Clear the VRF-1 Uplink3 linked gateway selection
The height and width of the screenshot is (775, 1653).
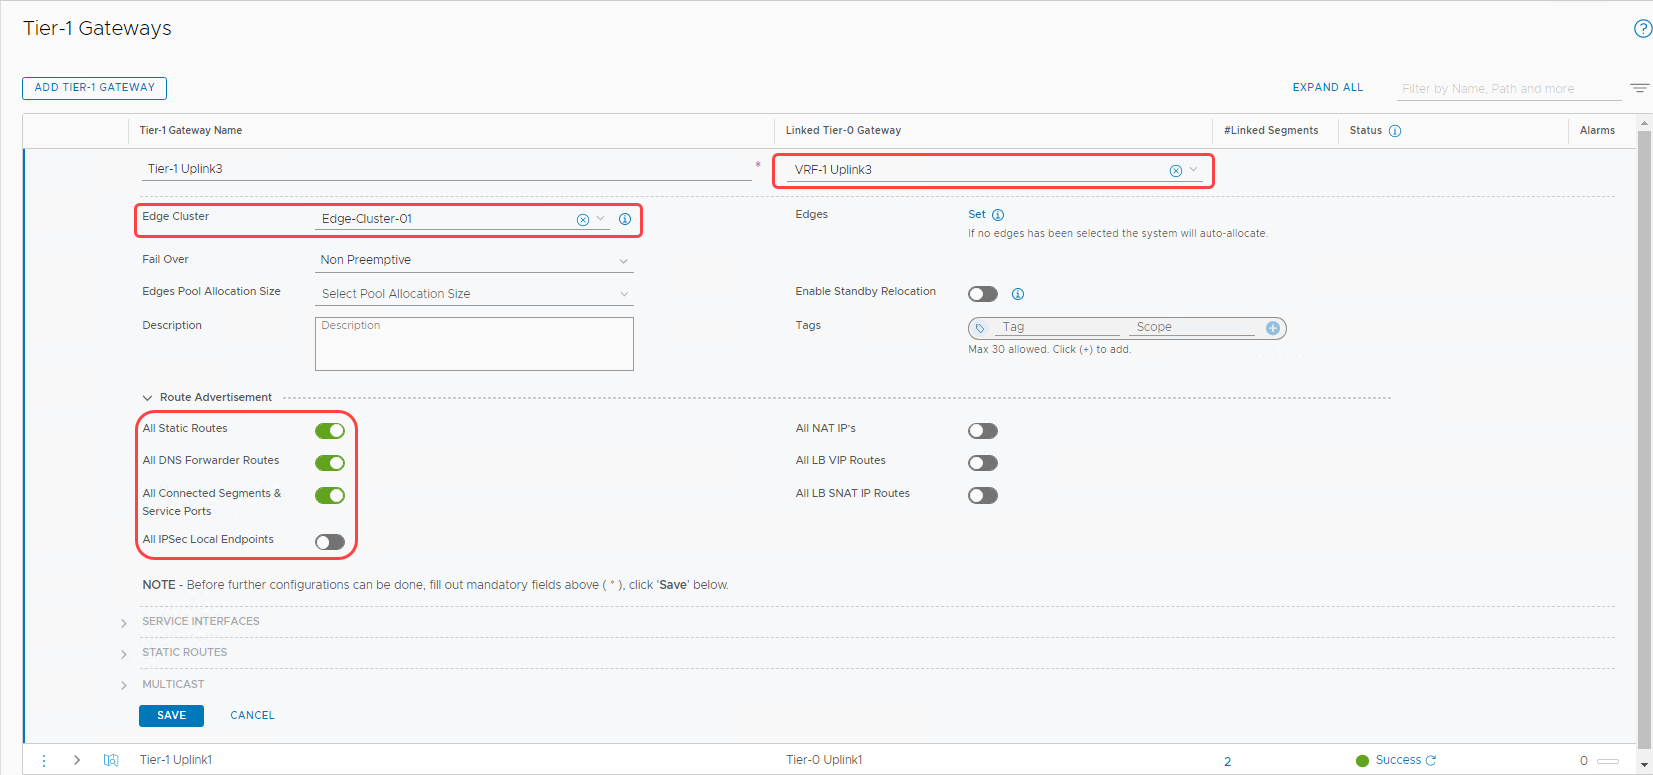[1176, 171]
